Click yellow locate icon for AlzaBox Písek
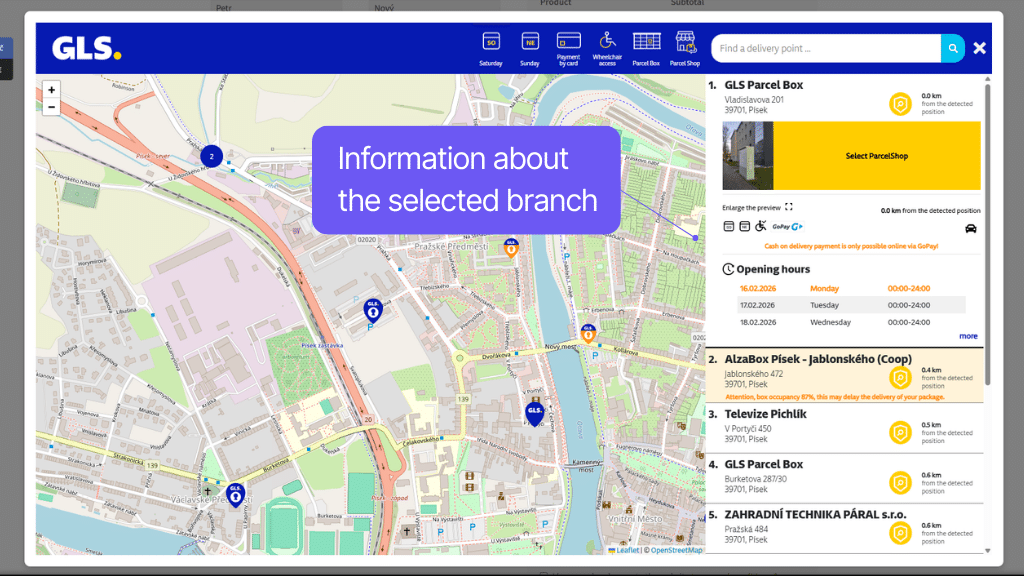Viewport: 1024px width, 576px height. point(900,378)
